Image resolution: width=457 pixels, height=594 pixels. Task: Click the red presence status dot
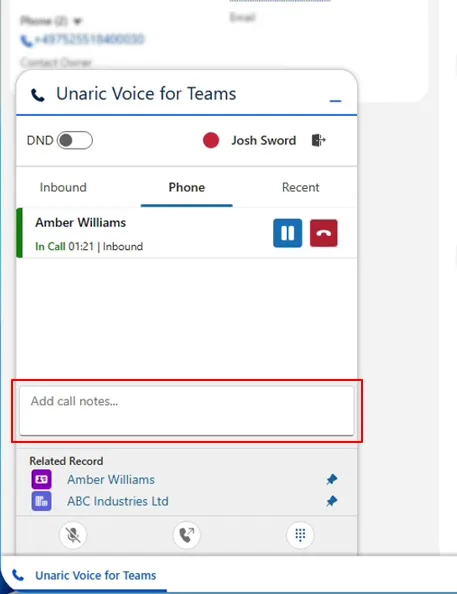tap(211, 140)
